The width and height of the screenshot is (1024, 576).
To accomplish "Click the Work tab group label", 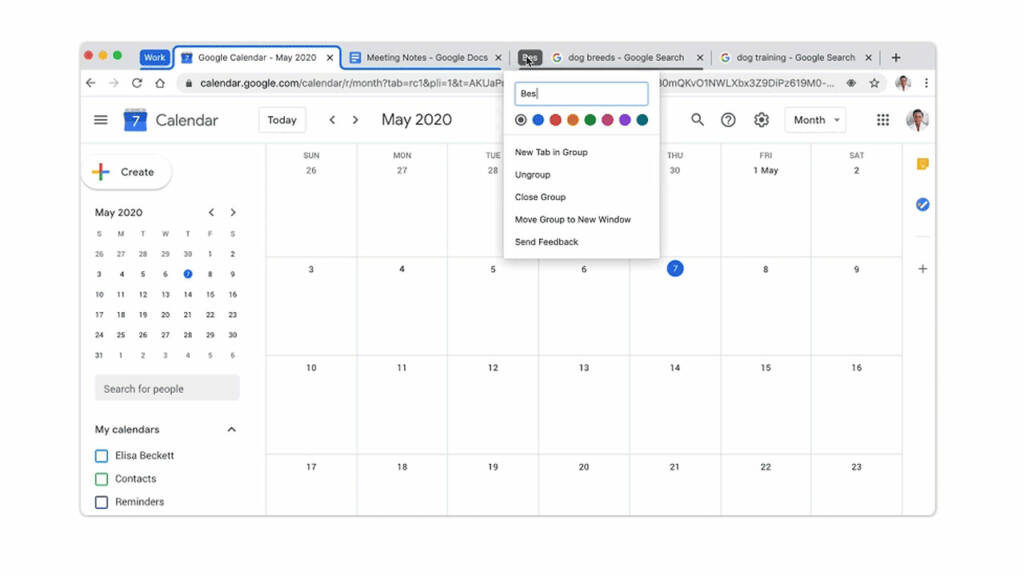I will pyautogui.click(x=155, y=57).
